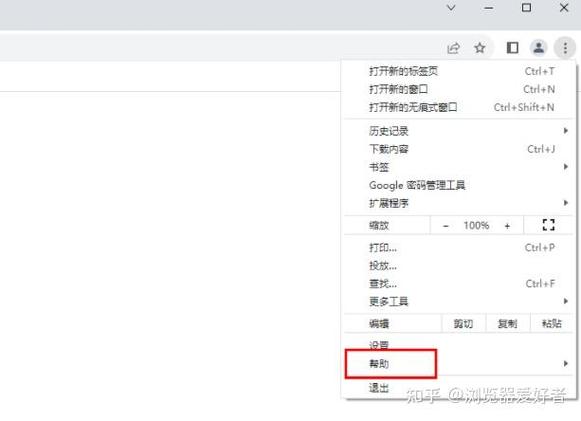The height and width of the screenshot is (421, 581).
Task: Click the three-dot Chrome menu button
Action: (565, 48)
